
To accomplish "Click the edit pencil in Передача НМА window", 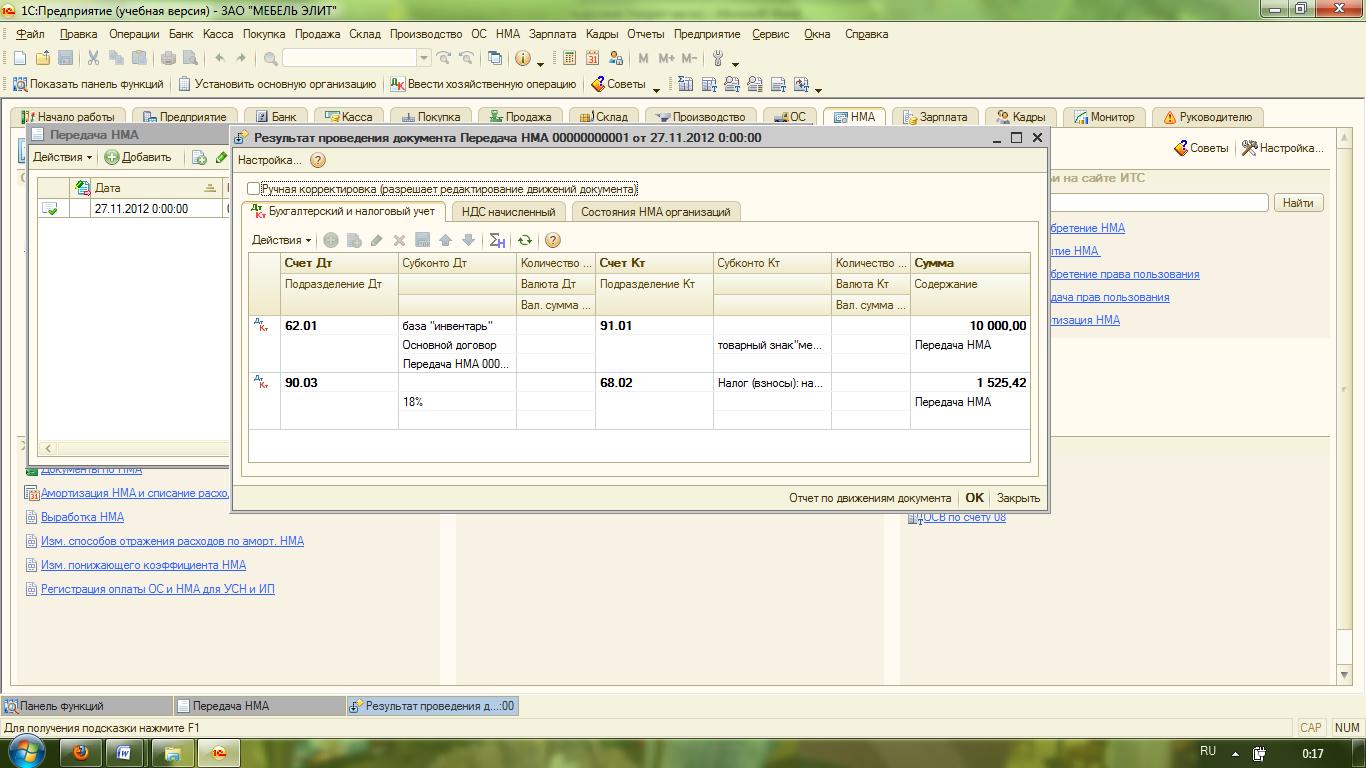I will pos(222,157).
